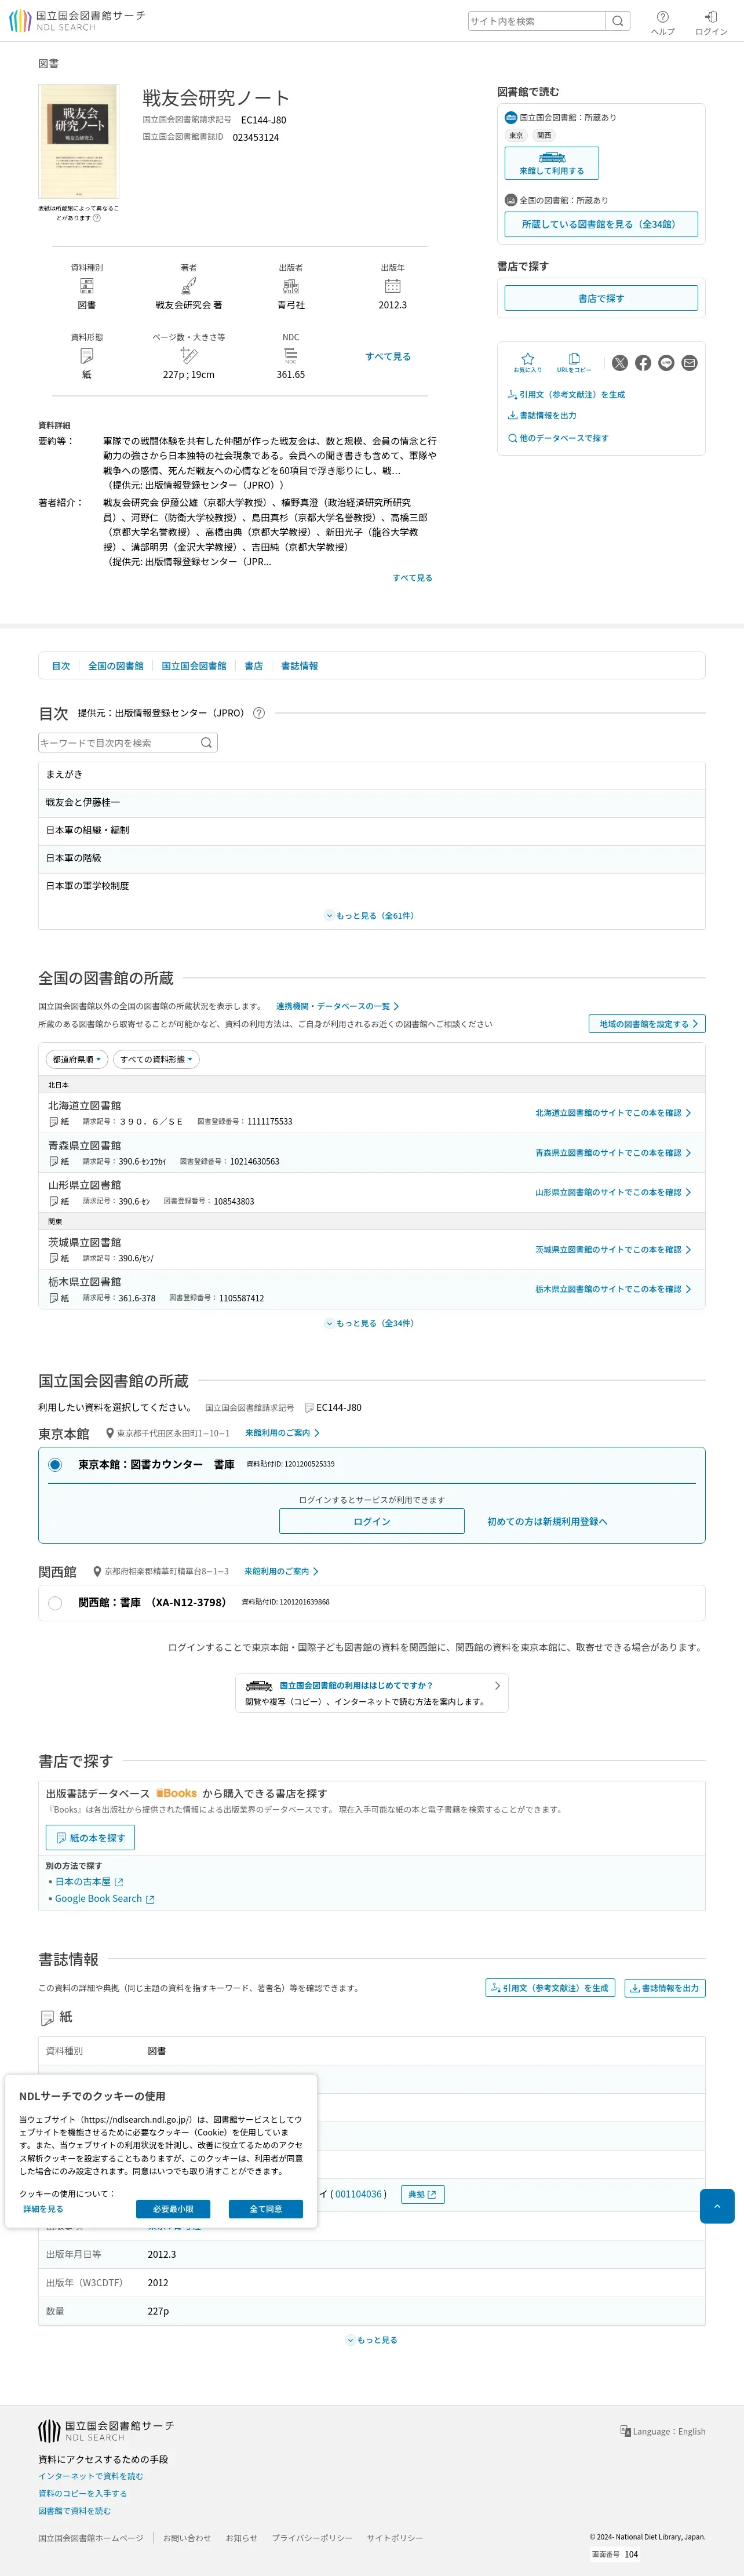The width and height of the screenshot is (744, 2576).
Task: Accept all cookies with 全て同意
Action: pos(266,2209)
